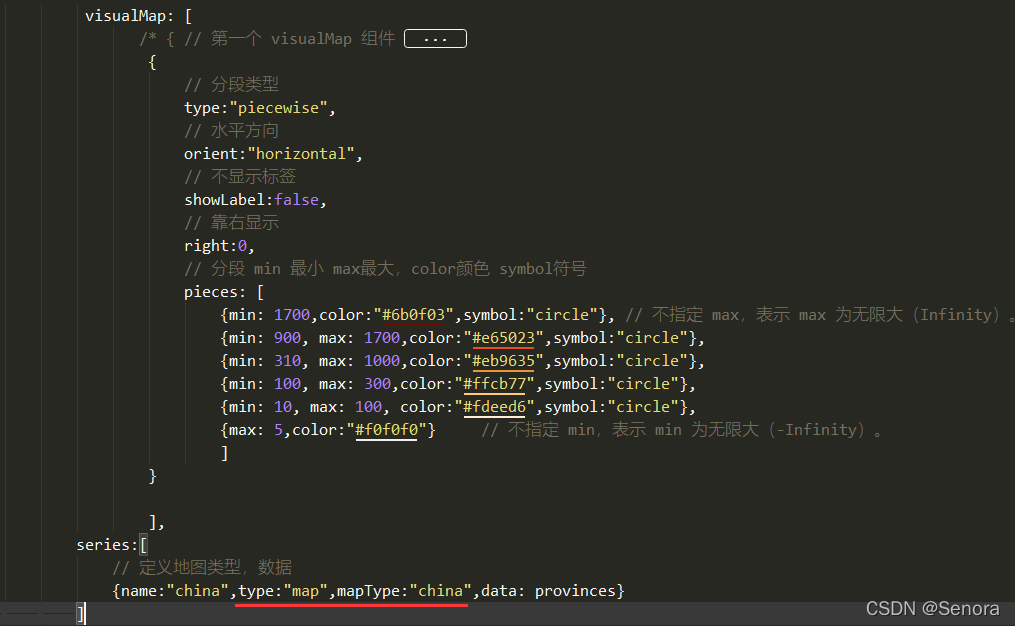
Task: Click the max value 5
Action: 278,430
